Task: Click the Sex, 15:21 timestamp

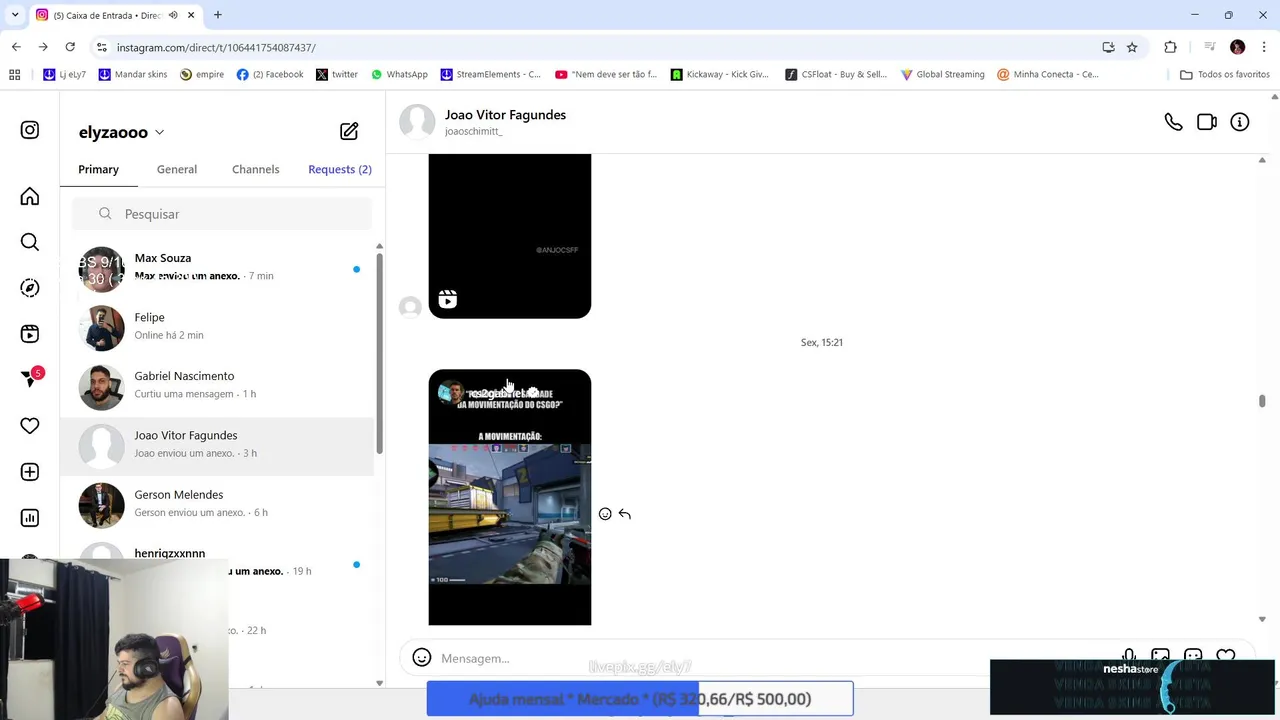Action: pos(822,342)
